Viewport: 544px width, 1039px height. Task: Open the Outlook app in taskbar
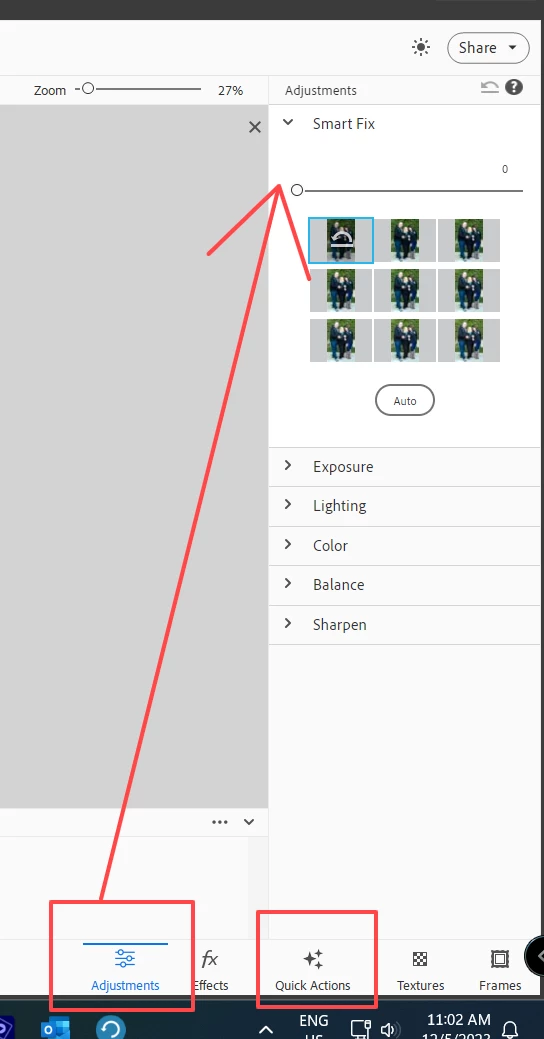[x=56, y=1028]
